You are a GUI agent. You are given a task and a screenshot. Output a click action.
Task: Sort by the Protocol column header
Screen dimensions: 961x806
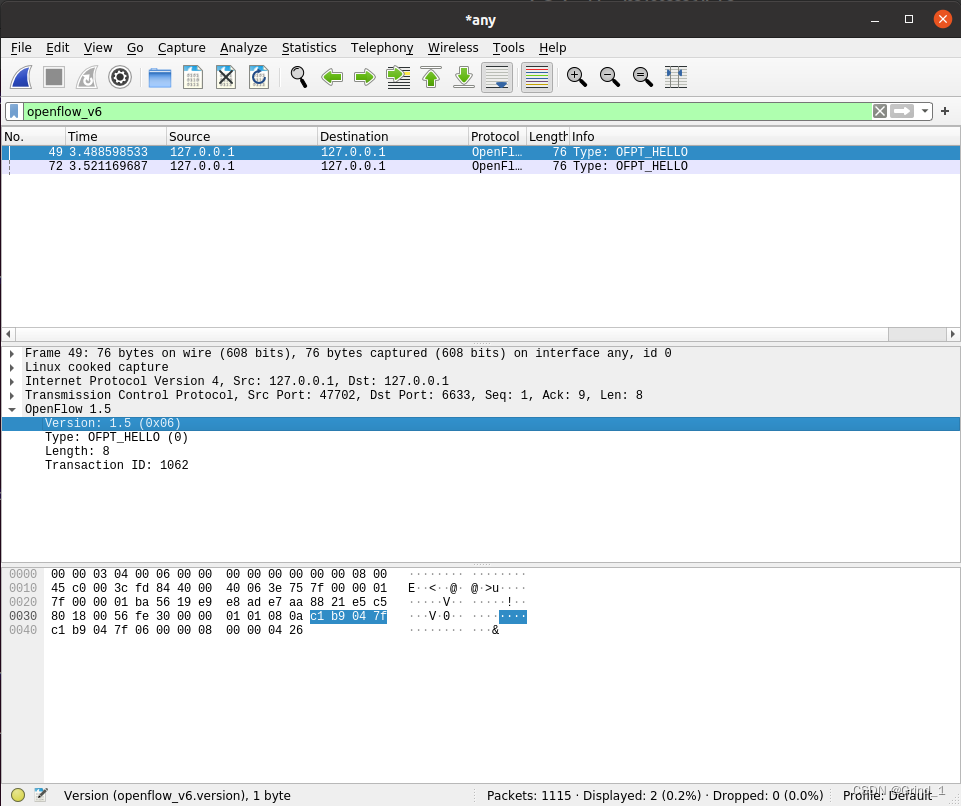[498, 136]
